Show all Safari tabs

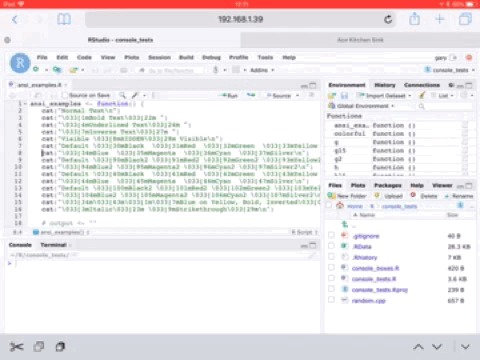tap(465, 19)
